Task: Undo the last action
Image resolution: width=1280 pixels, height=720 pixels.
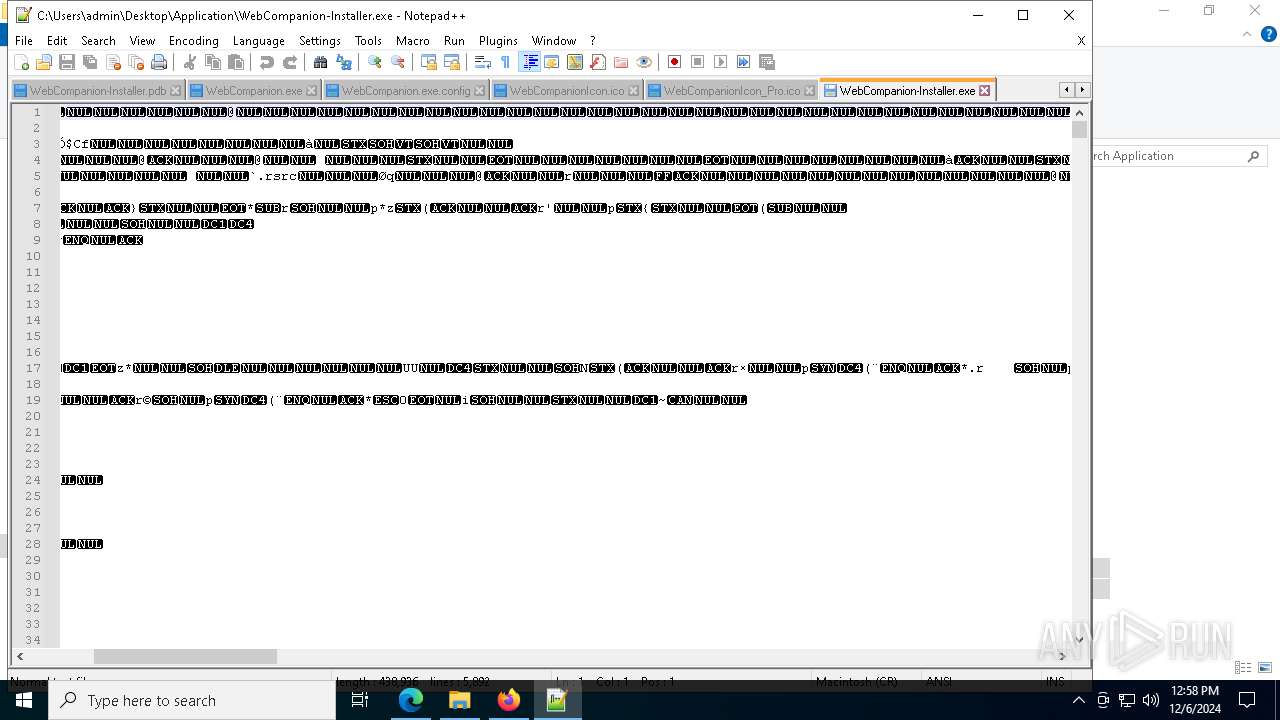Action: (x=267, y=62)
